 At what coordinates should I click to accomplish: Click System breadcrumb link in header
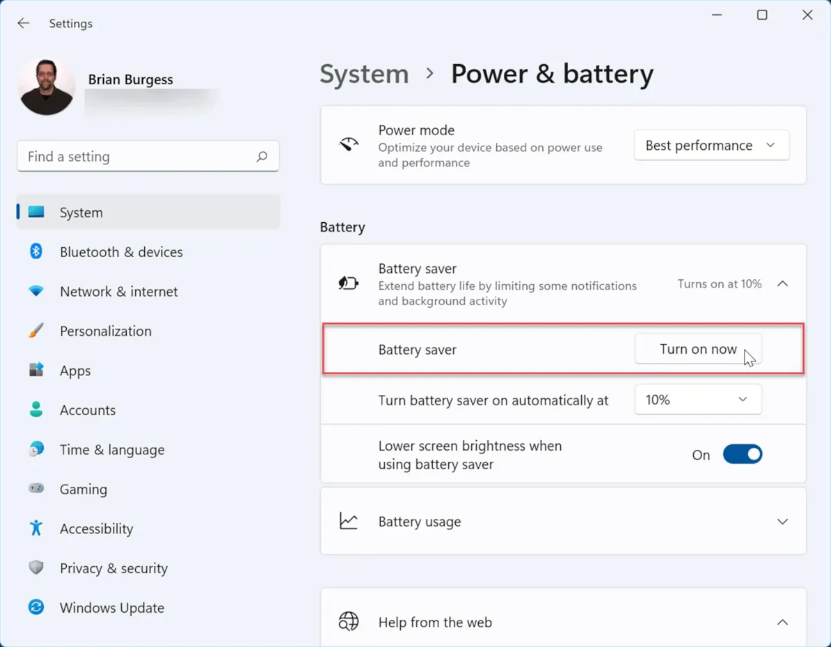click(x=364, y=74)
